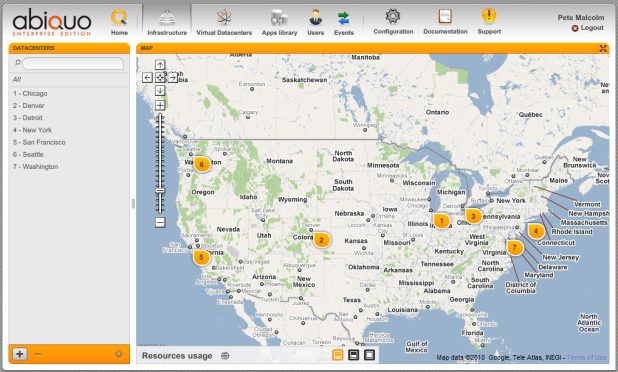This screenshot has height=372, width=618.
Task: Open the map Terms of Use link
Action: (586, 357)
